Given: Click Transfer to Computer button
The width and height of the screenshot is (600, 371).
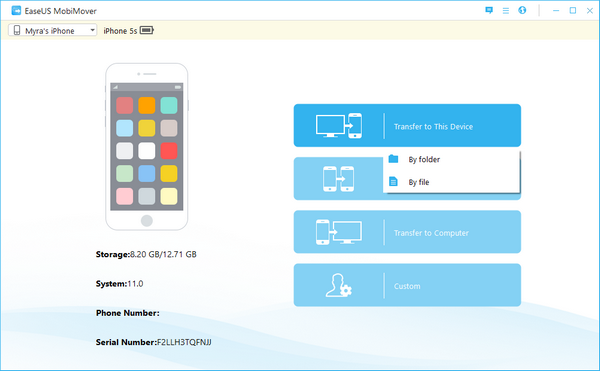Looking at the screenshot, I should (407, 232).
